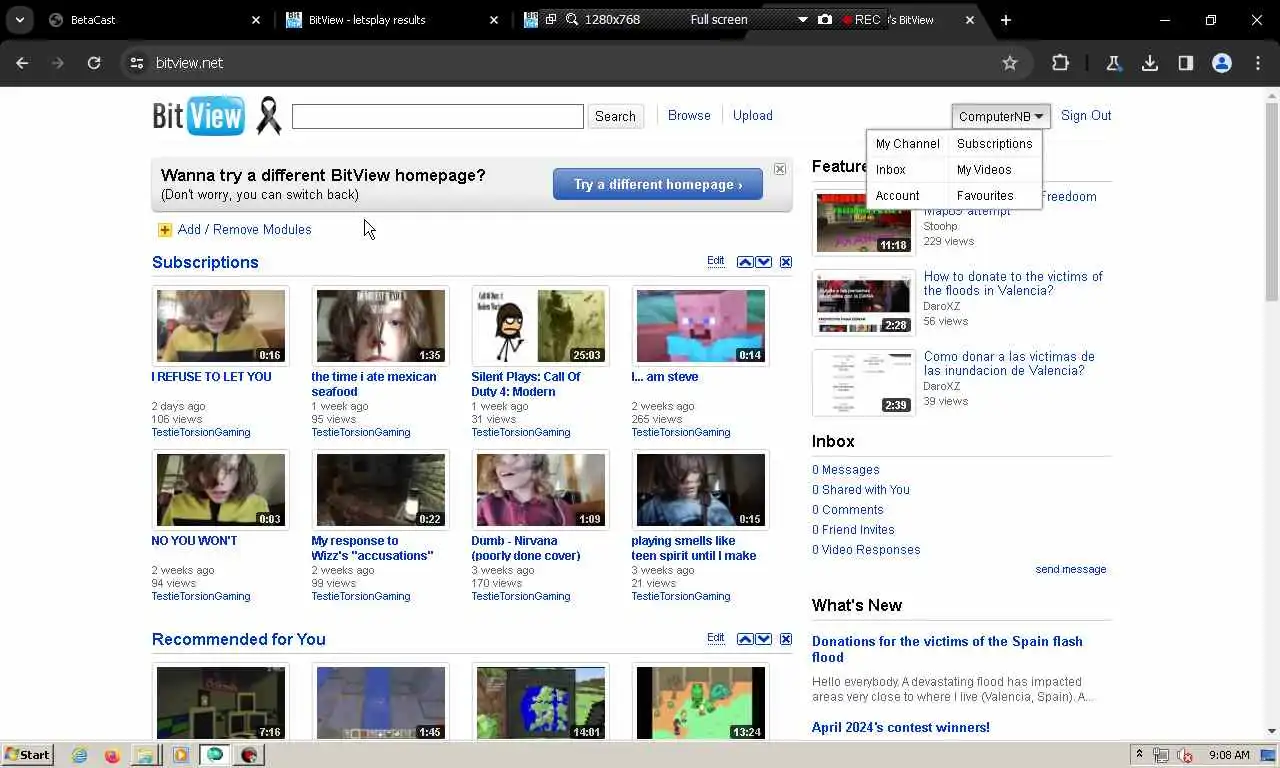Launch Internet Explorer from taskbar
The width and height of the screenshot is (1280, 768).
(x=79, y=755)
